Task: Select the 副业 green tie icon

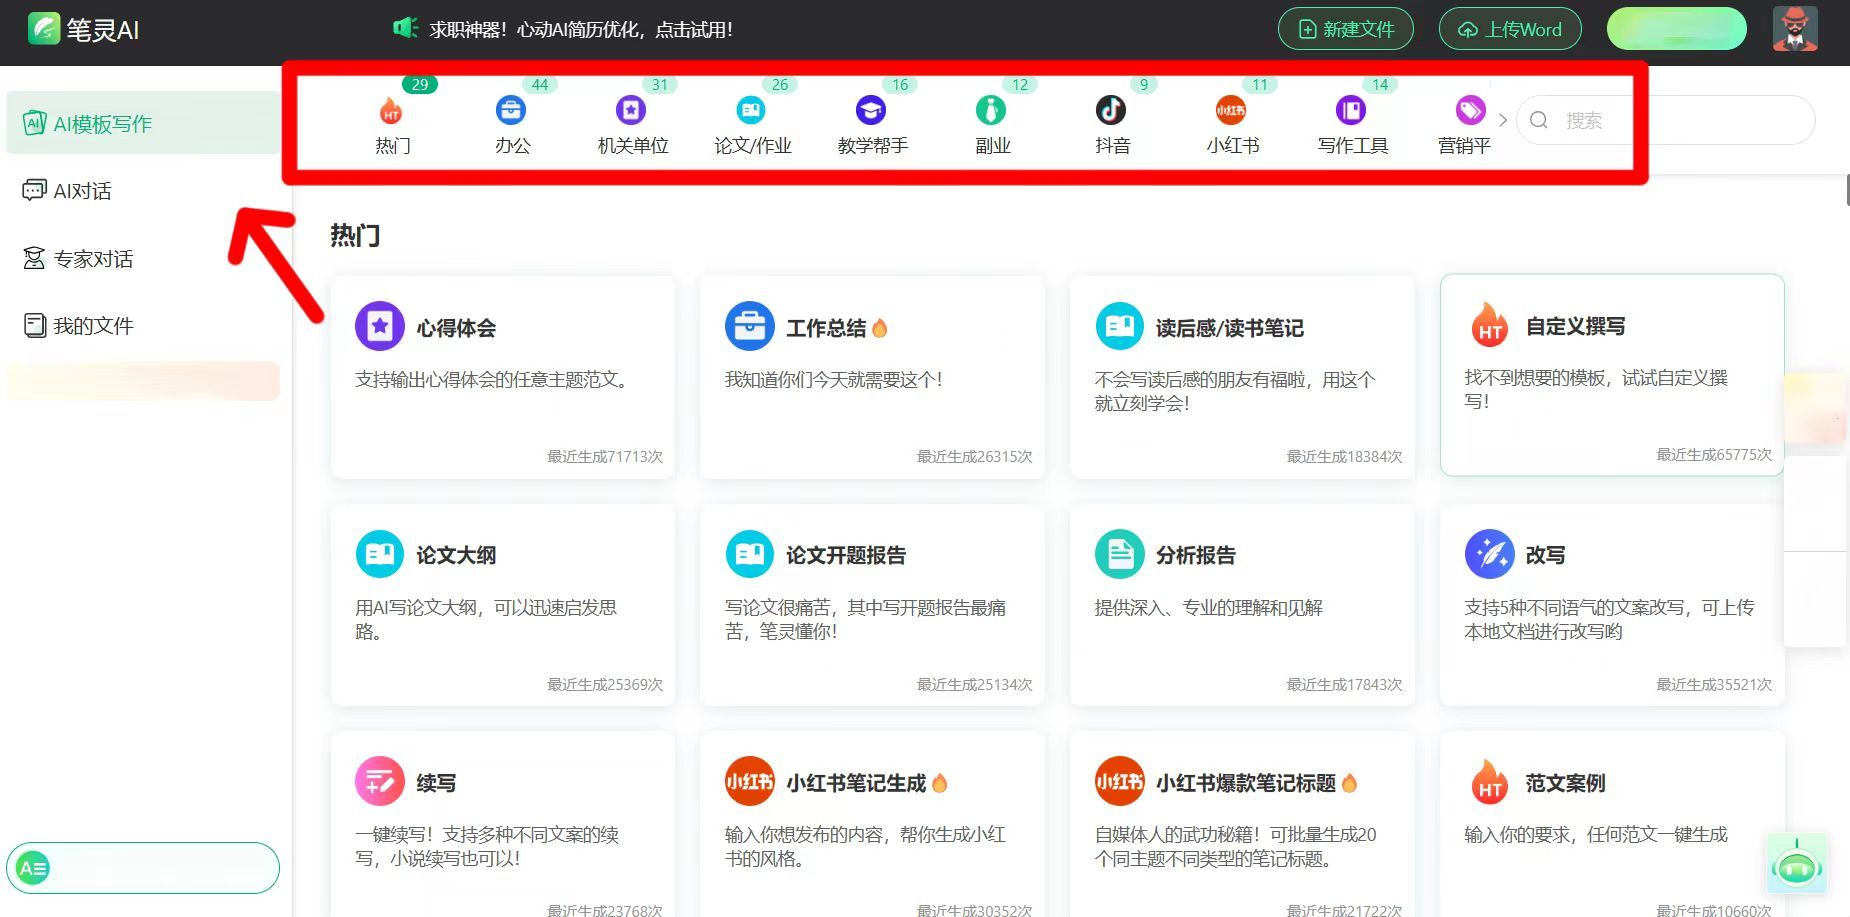Action: [x=991, y=110]
